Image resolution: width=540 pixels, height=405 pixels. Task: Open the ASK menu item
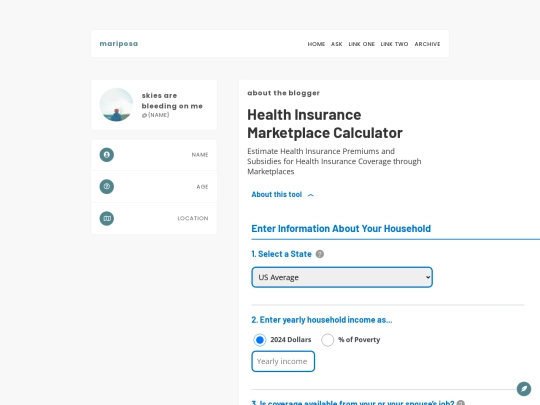click(x=337, y=44)
